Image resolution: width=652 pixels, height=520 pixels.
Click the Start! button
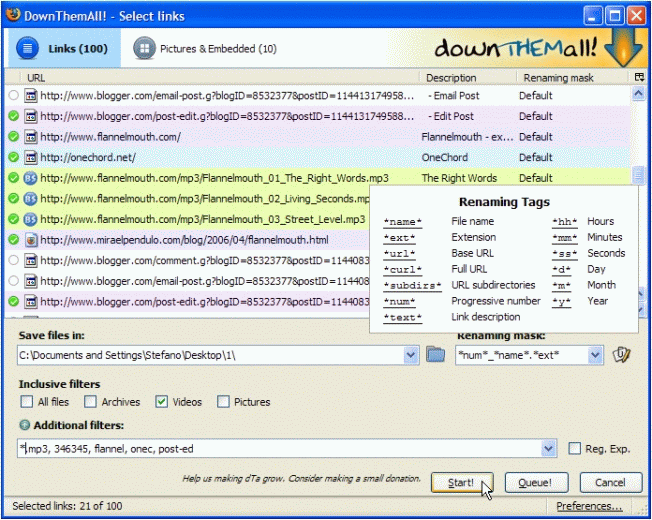click(462, 482)
